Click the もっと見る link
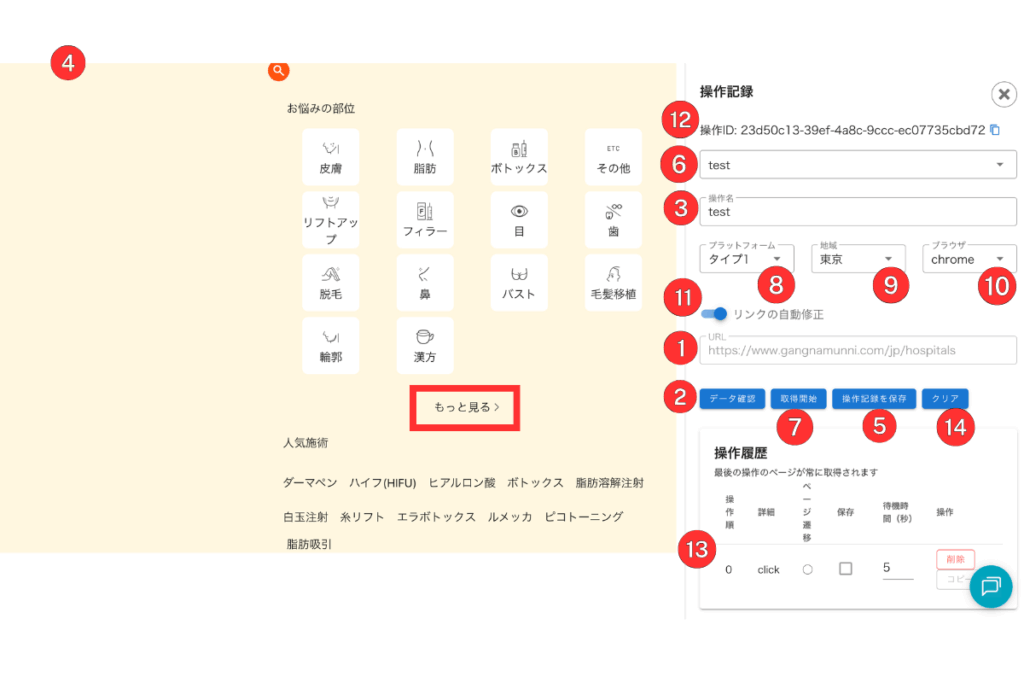The height and width of the screenshot is (683, 1024). 465,407
